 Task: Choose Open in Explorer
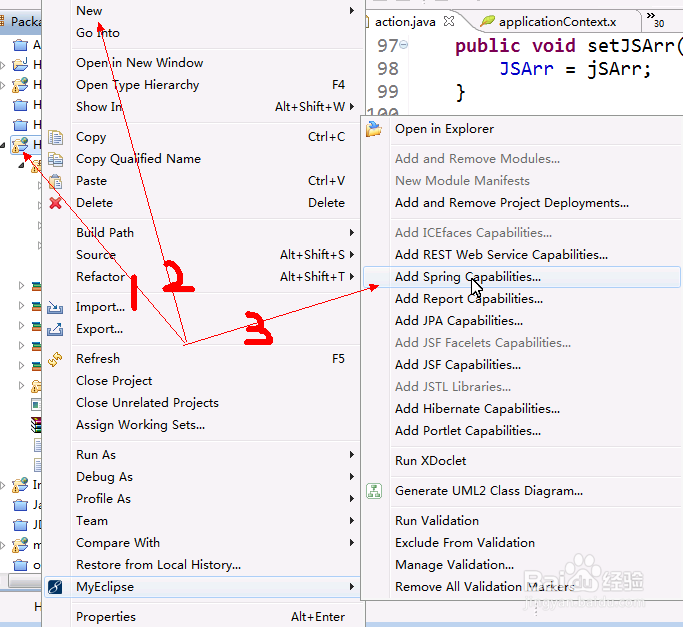coord(522,129)
